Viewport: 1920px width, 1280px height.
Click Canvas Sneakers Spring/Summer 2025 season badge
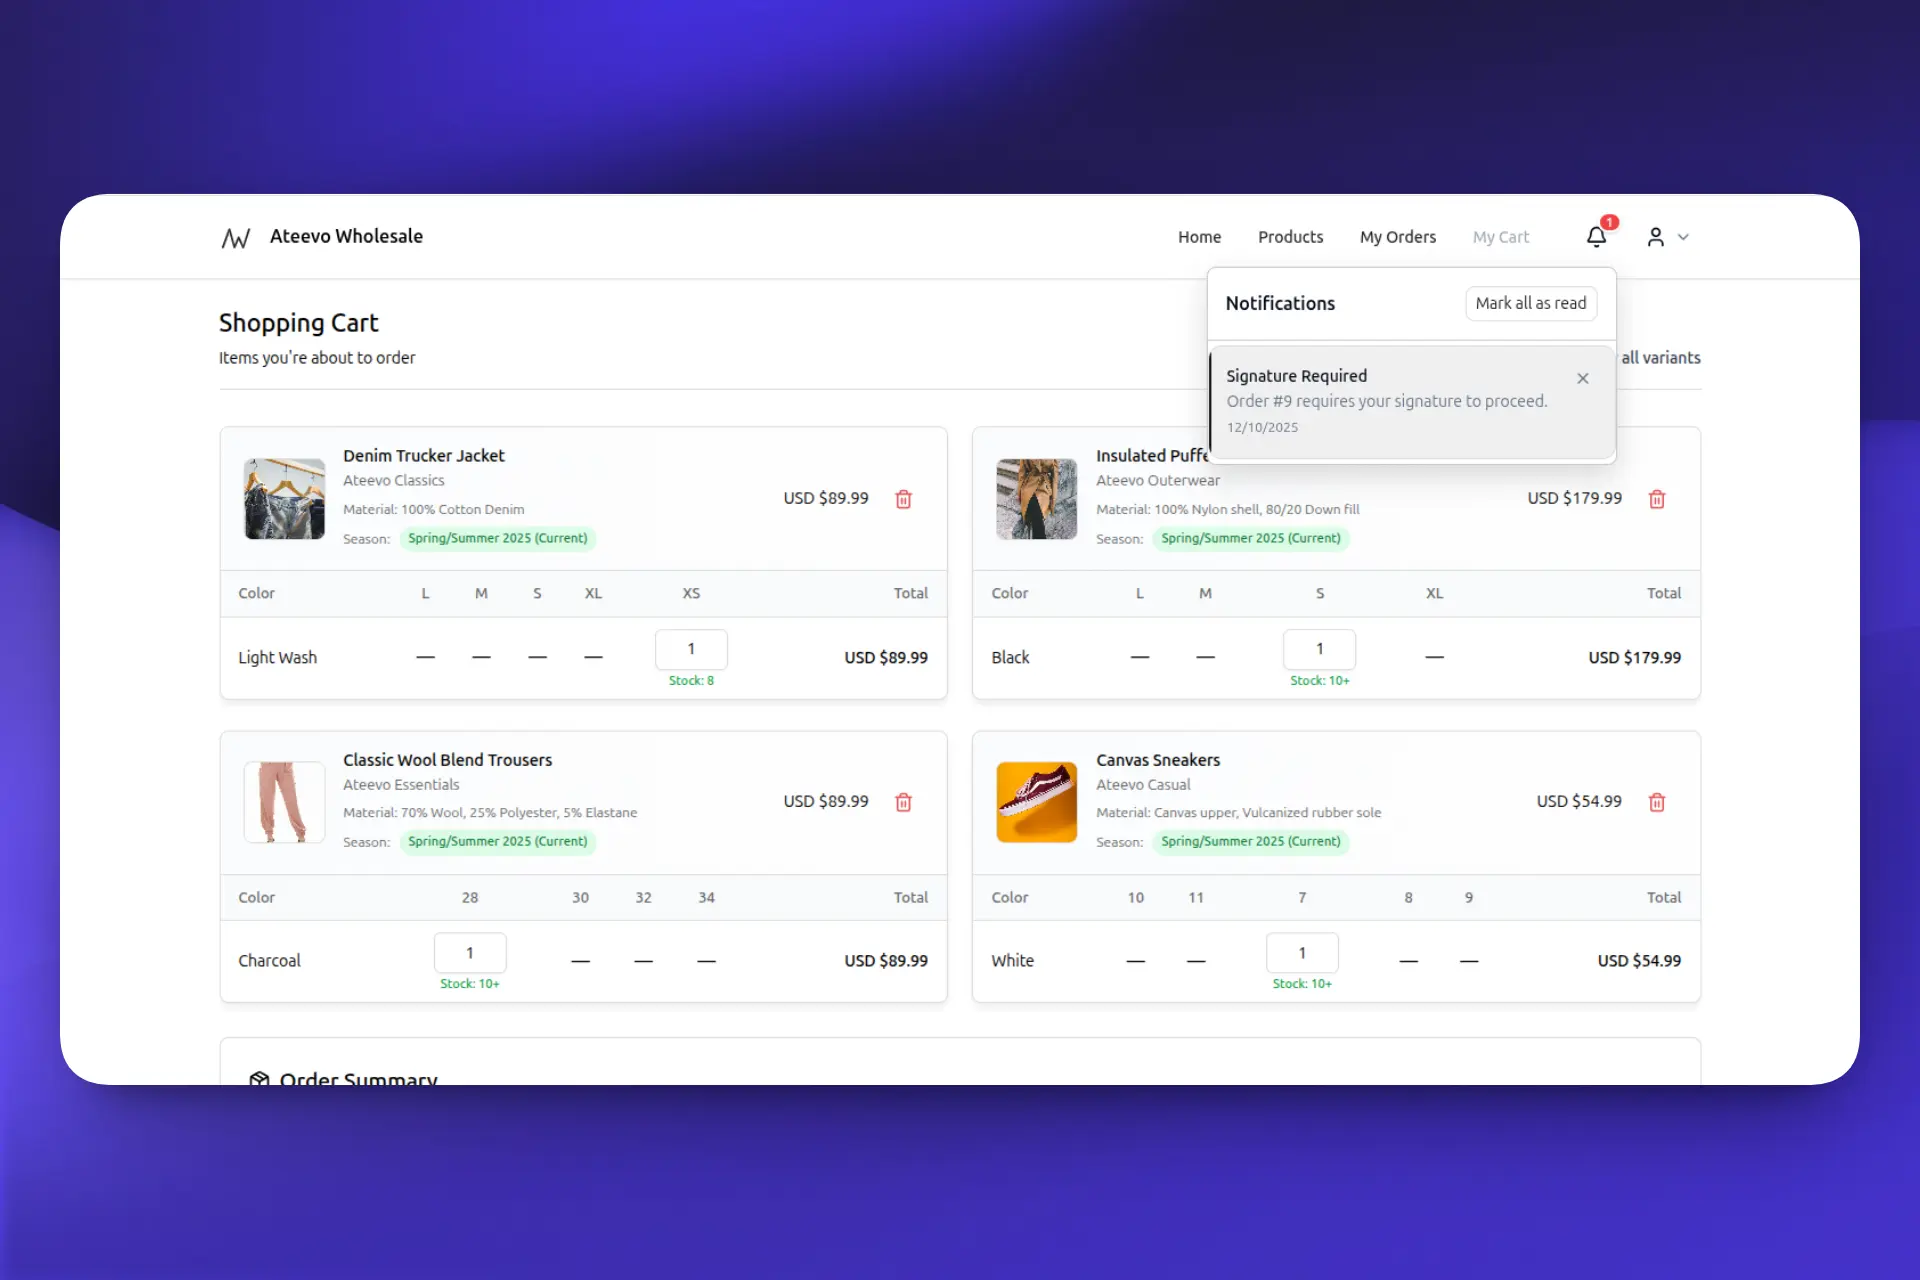pos(1251,841)
